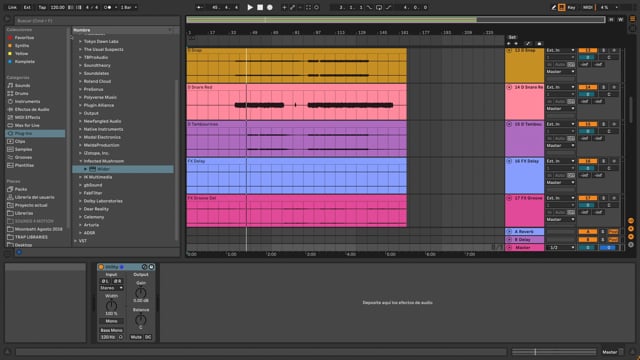Collapse the 14 D Snare Re track

509,87
